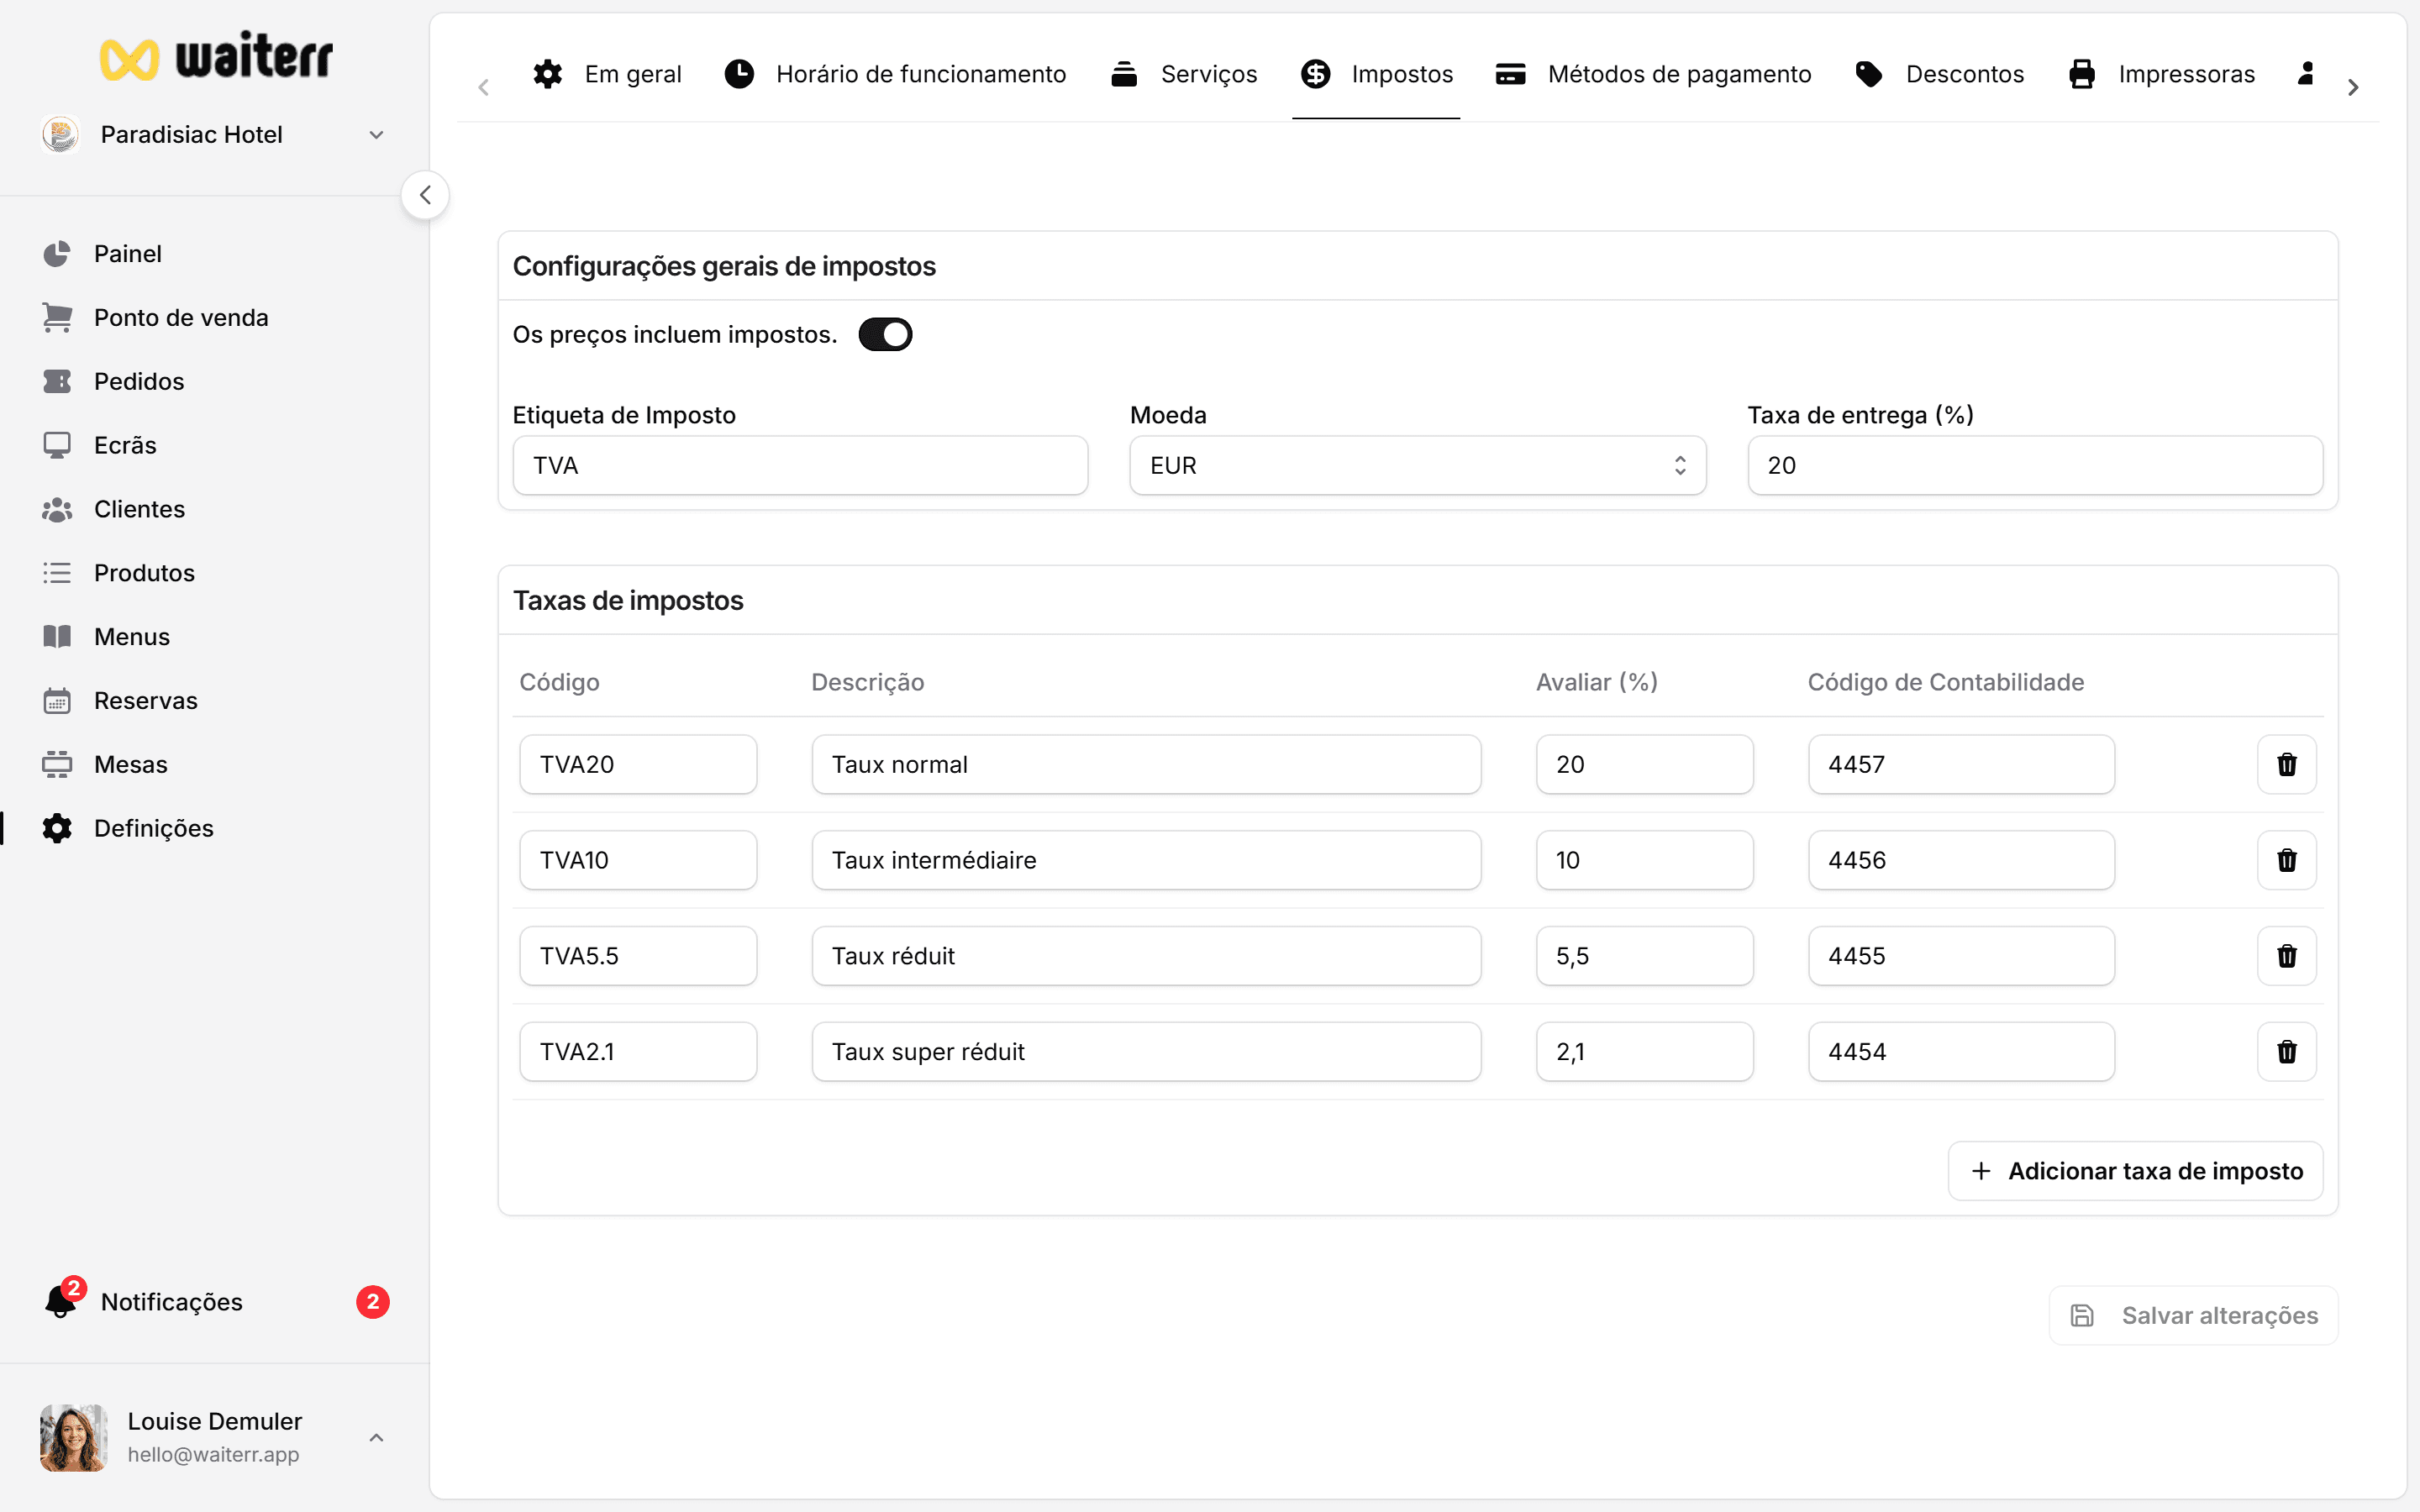Click the TVA2.1 code field
Image resolution: width=2420 pixels, height=1512 pixels.
pyautogui.click(x=638, y=1052)
